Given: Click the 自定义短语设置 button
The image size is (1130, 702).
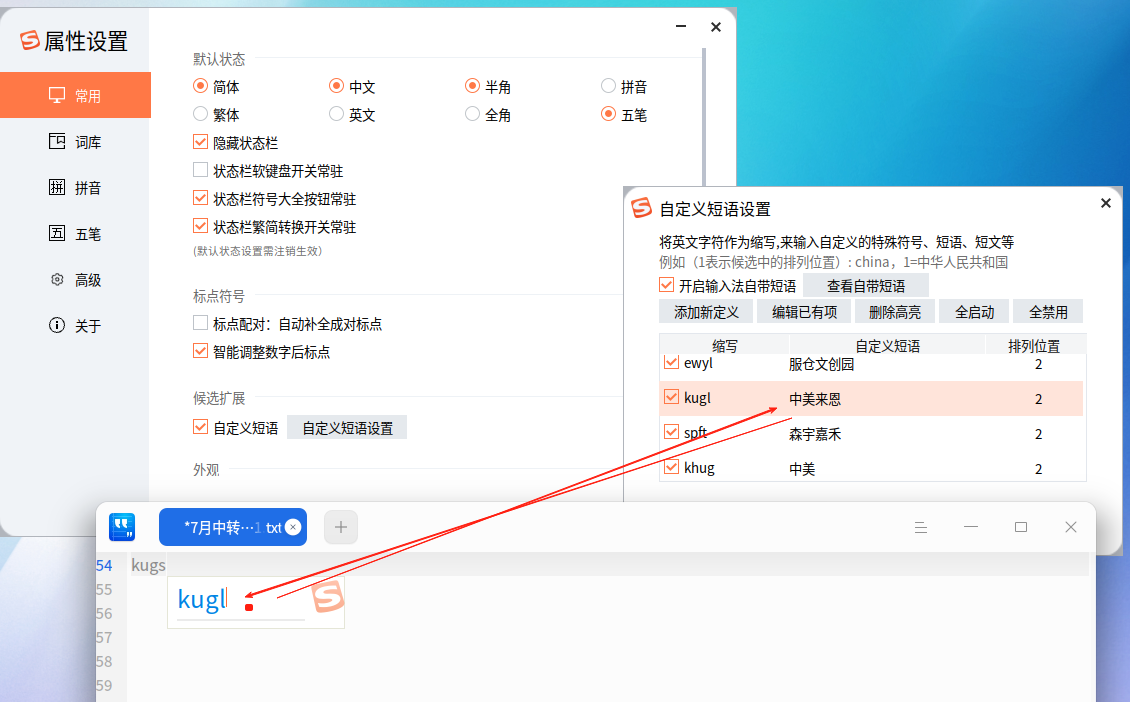Looking at the screenshot, I should click(x=347, y=427).
